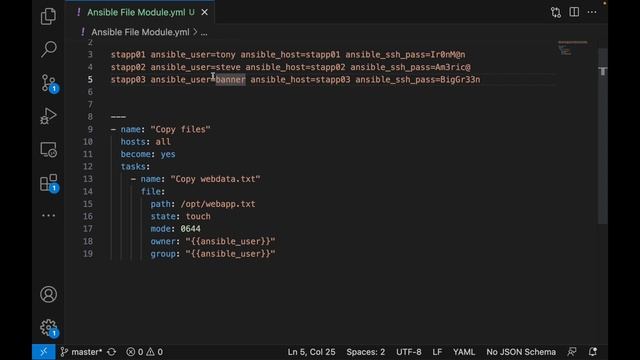
Task: Show additional views ellipsis in activity bar
Action: 48,216
